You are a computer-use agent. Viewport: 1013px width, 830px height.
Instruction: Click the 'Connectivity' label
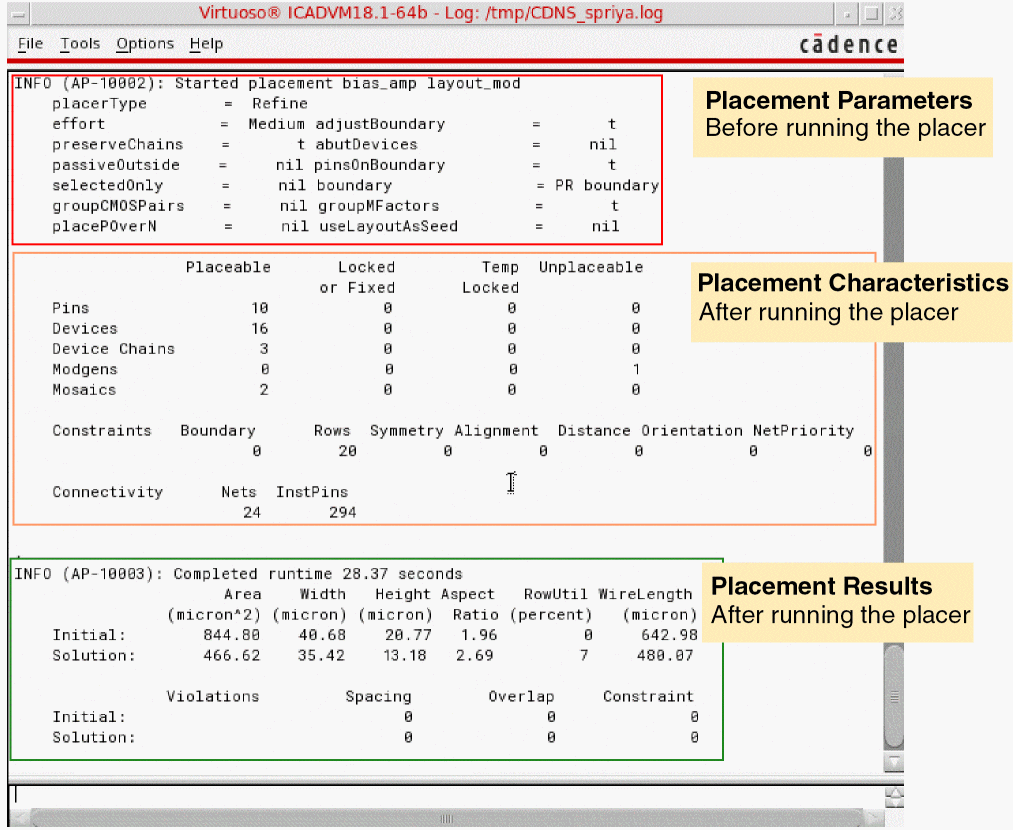click(x=107, y=492)
